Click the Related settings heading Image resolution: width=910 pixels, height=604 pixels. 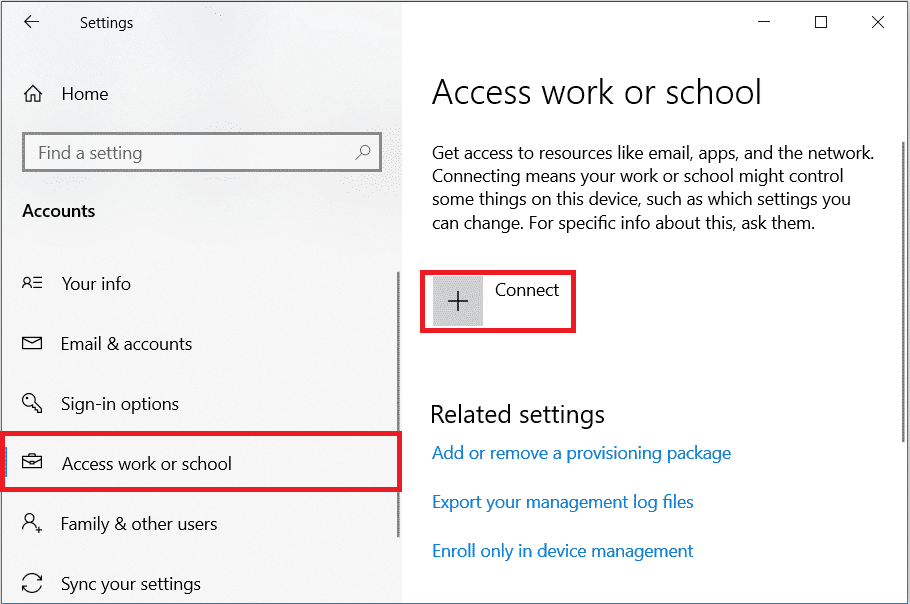tap(518, 415)
